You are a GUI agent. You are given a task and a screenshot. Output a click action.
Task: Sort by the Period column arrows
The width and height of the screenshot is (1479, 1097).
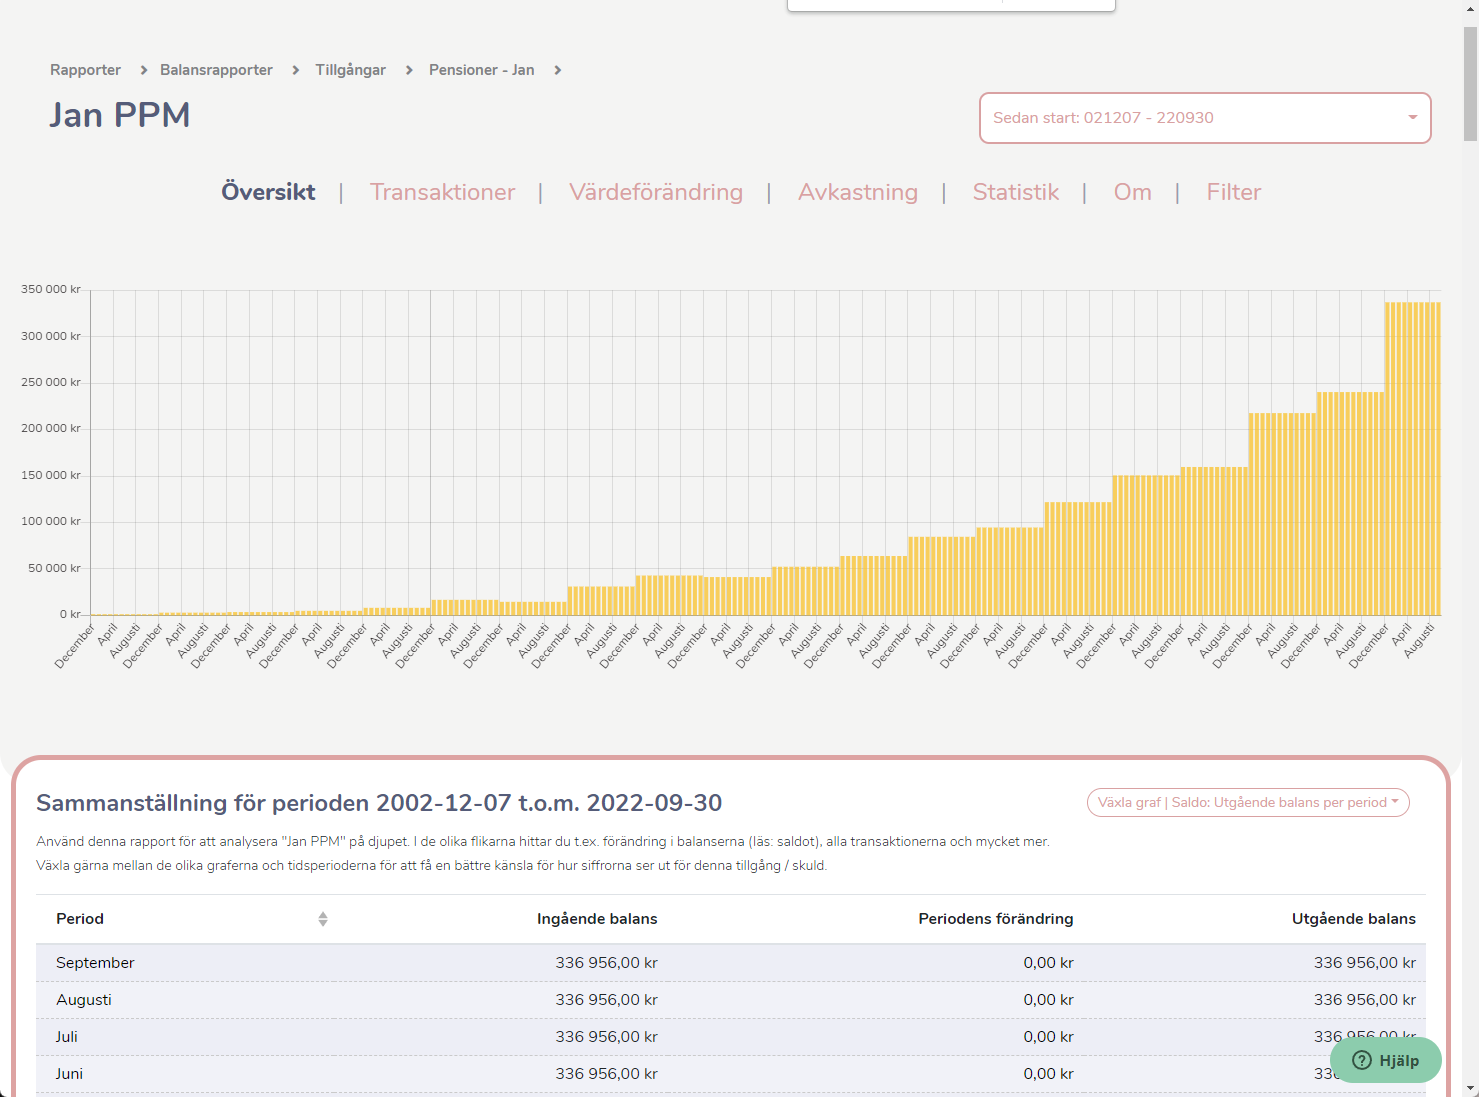click(323, 919)
